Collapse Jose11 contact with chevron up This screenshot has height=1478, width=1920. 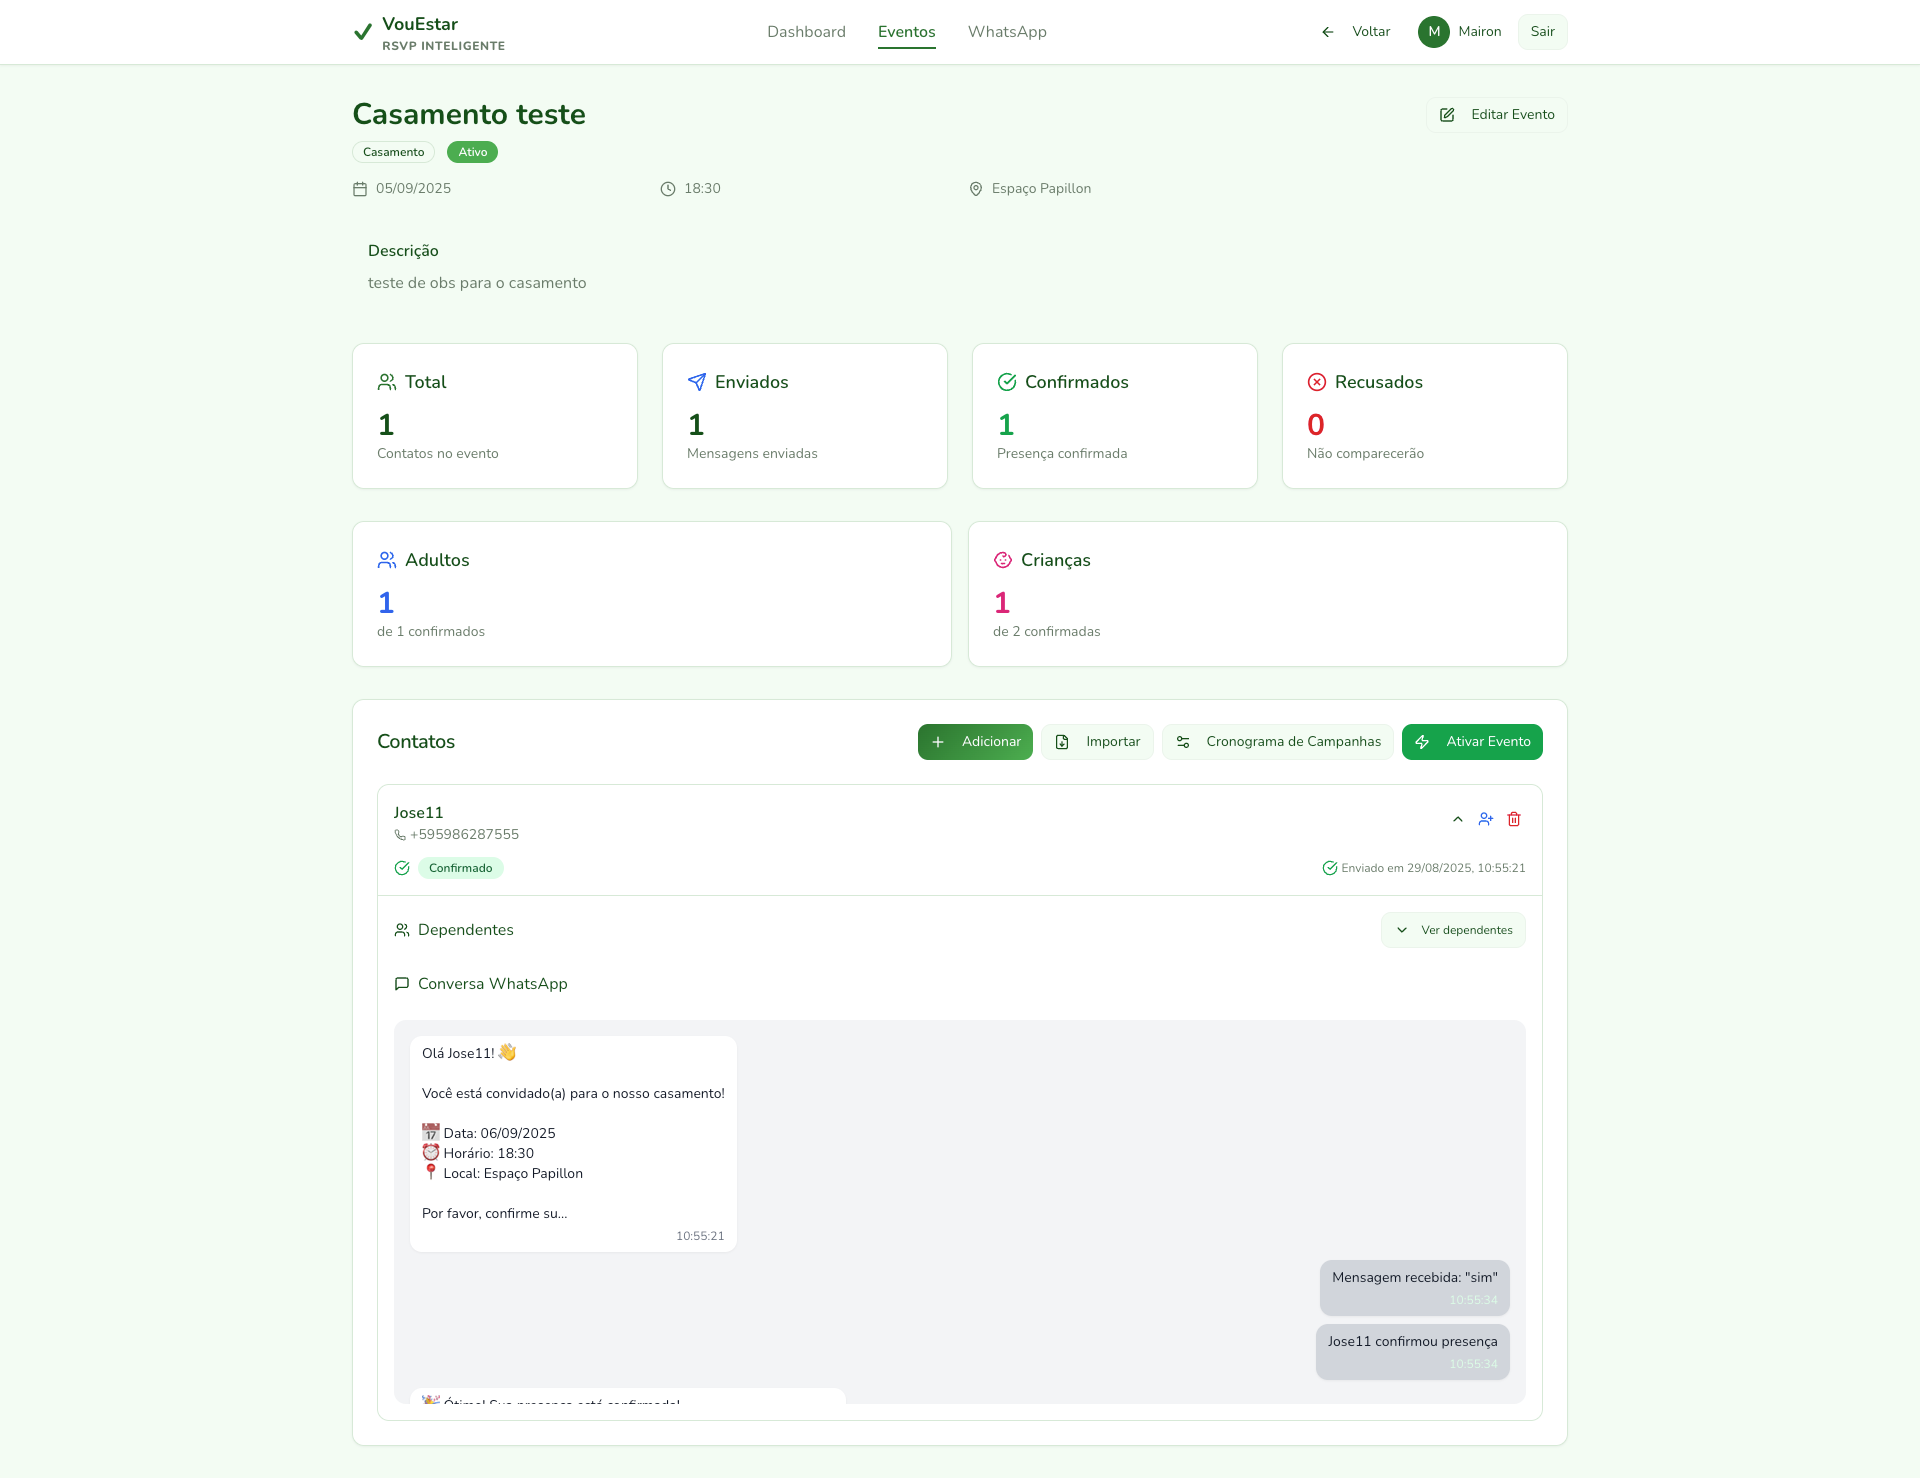(1458, 819)
